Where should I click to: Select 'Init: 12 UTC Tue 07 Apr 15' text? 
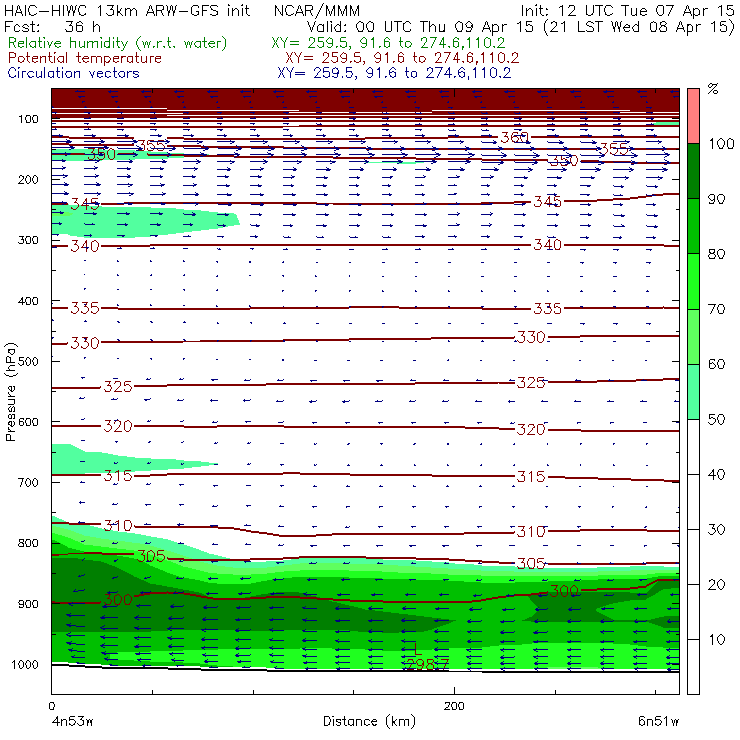point(627,10)
